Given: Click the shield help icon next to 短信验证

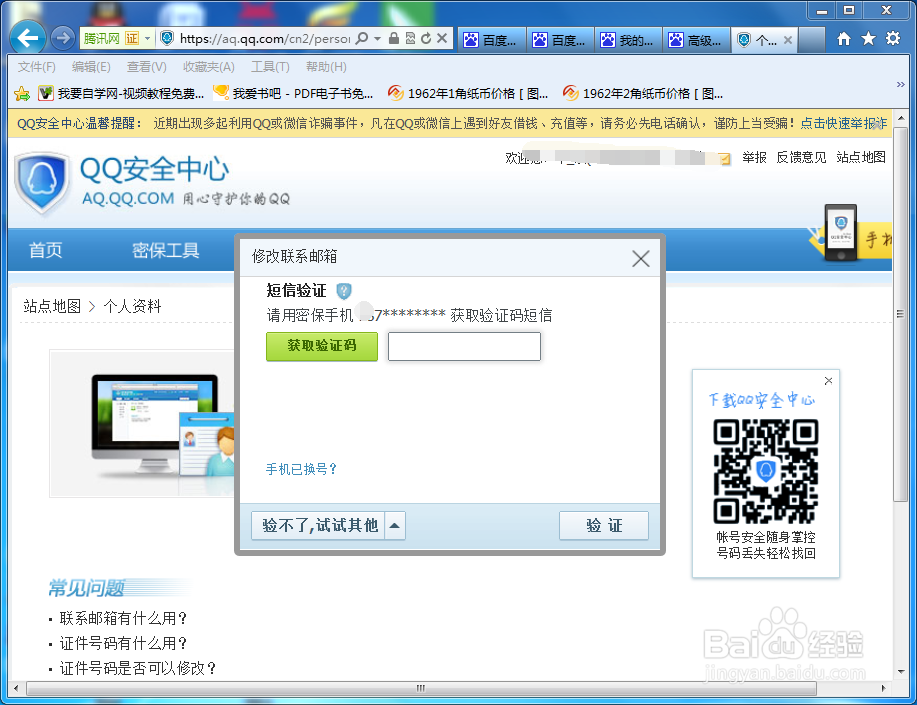Looking at the screenshot, I should click(x=344, y=290).
